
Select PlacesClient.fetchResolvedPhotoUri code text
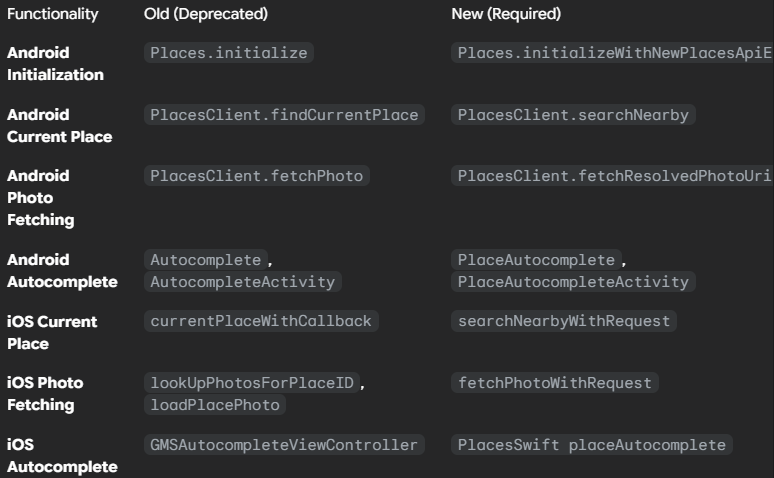(613, 176)
